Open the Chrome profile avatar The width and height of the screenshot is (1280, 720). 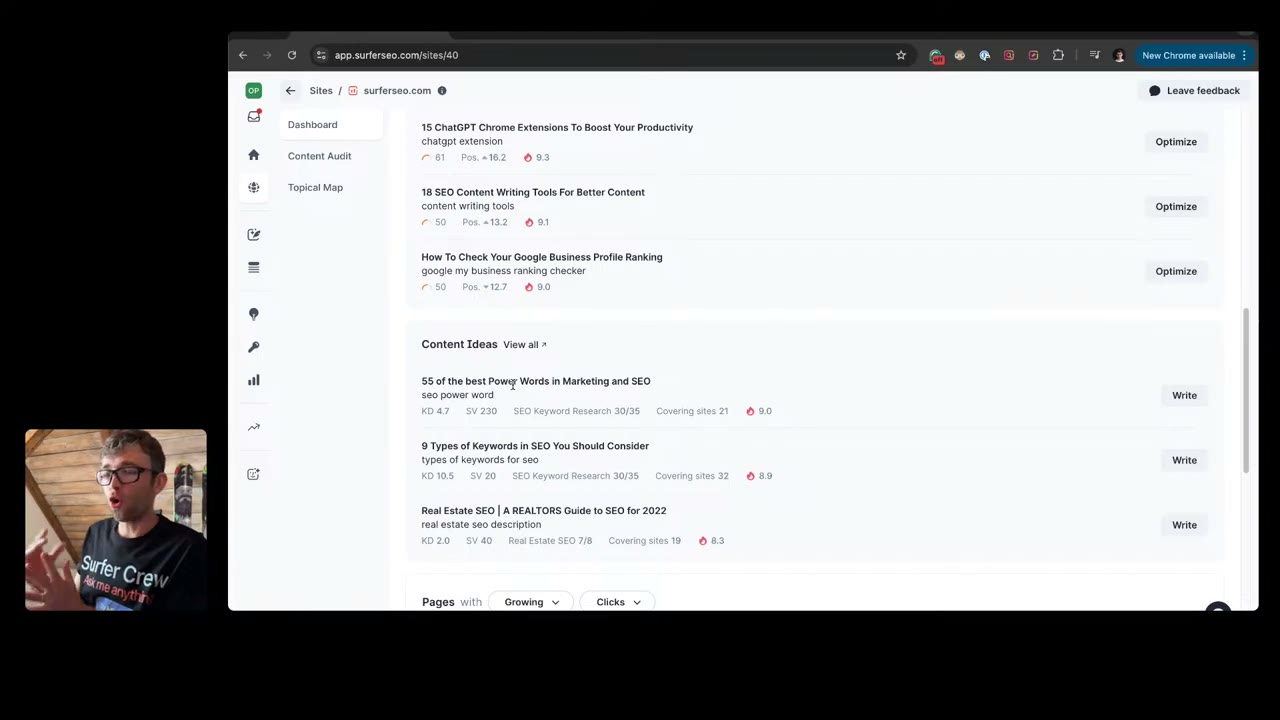pyautogui.click(x=1119, y=55)
